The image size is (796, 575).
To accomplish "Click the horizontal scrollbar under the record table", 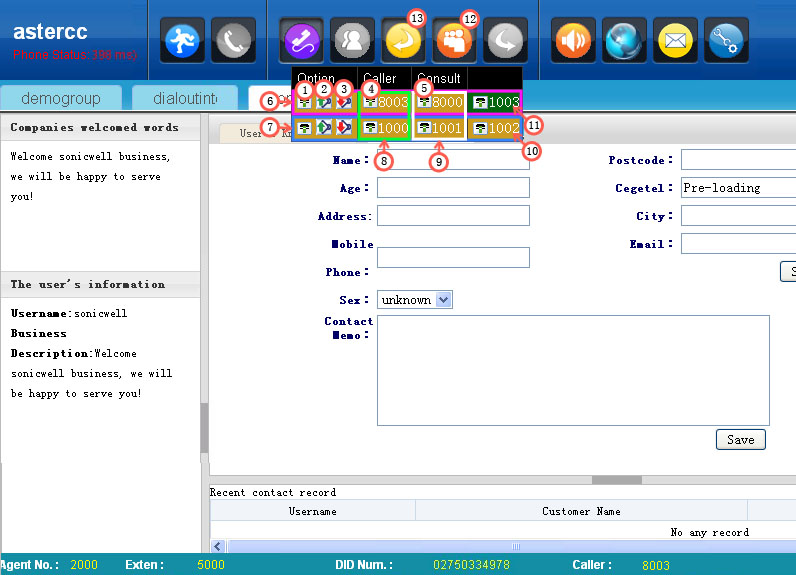I will (x=516, y=547).
